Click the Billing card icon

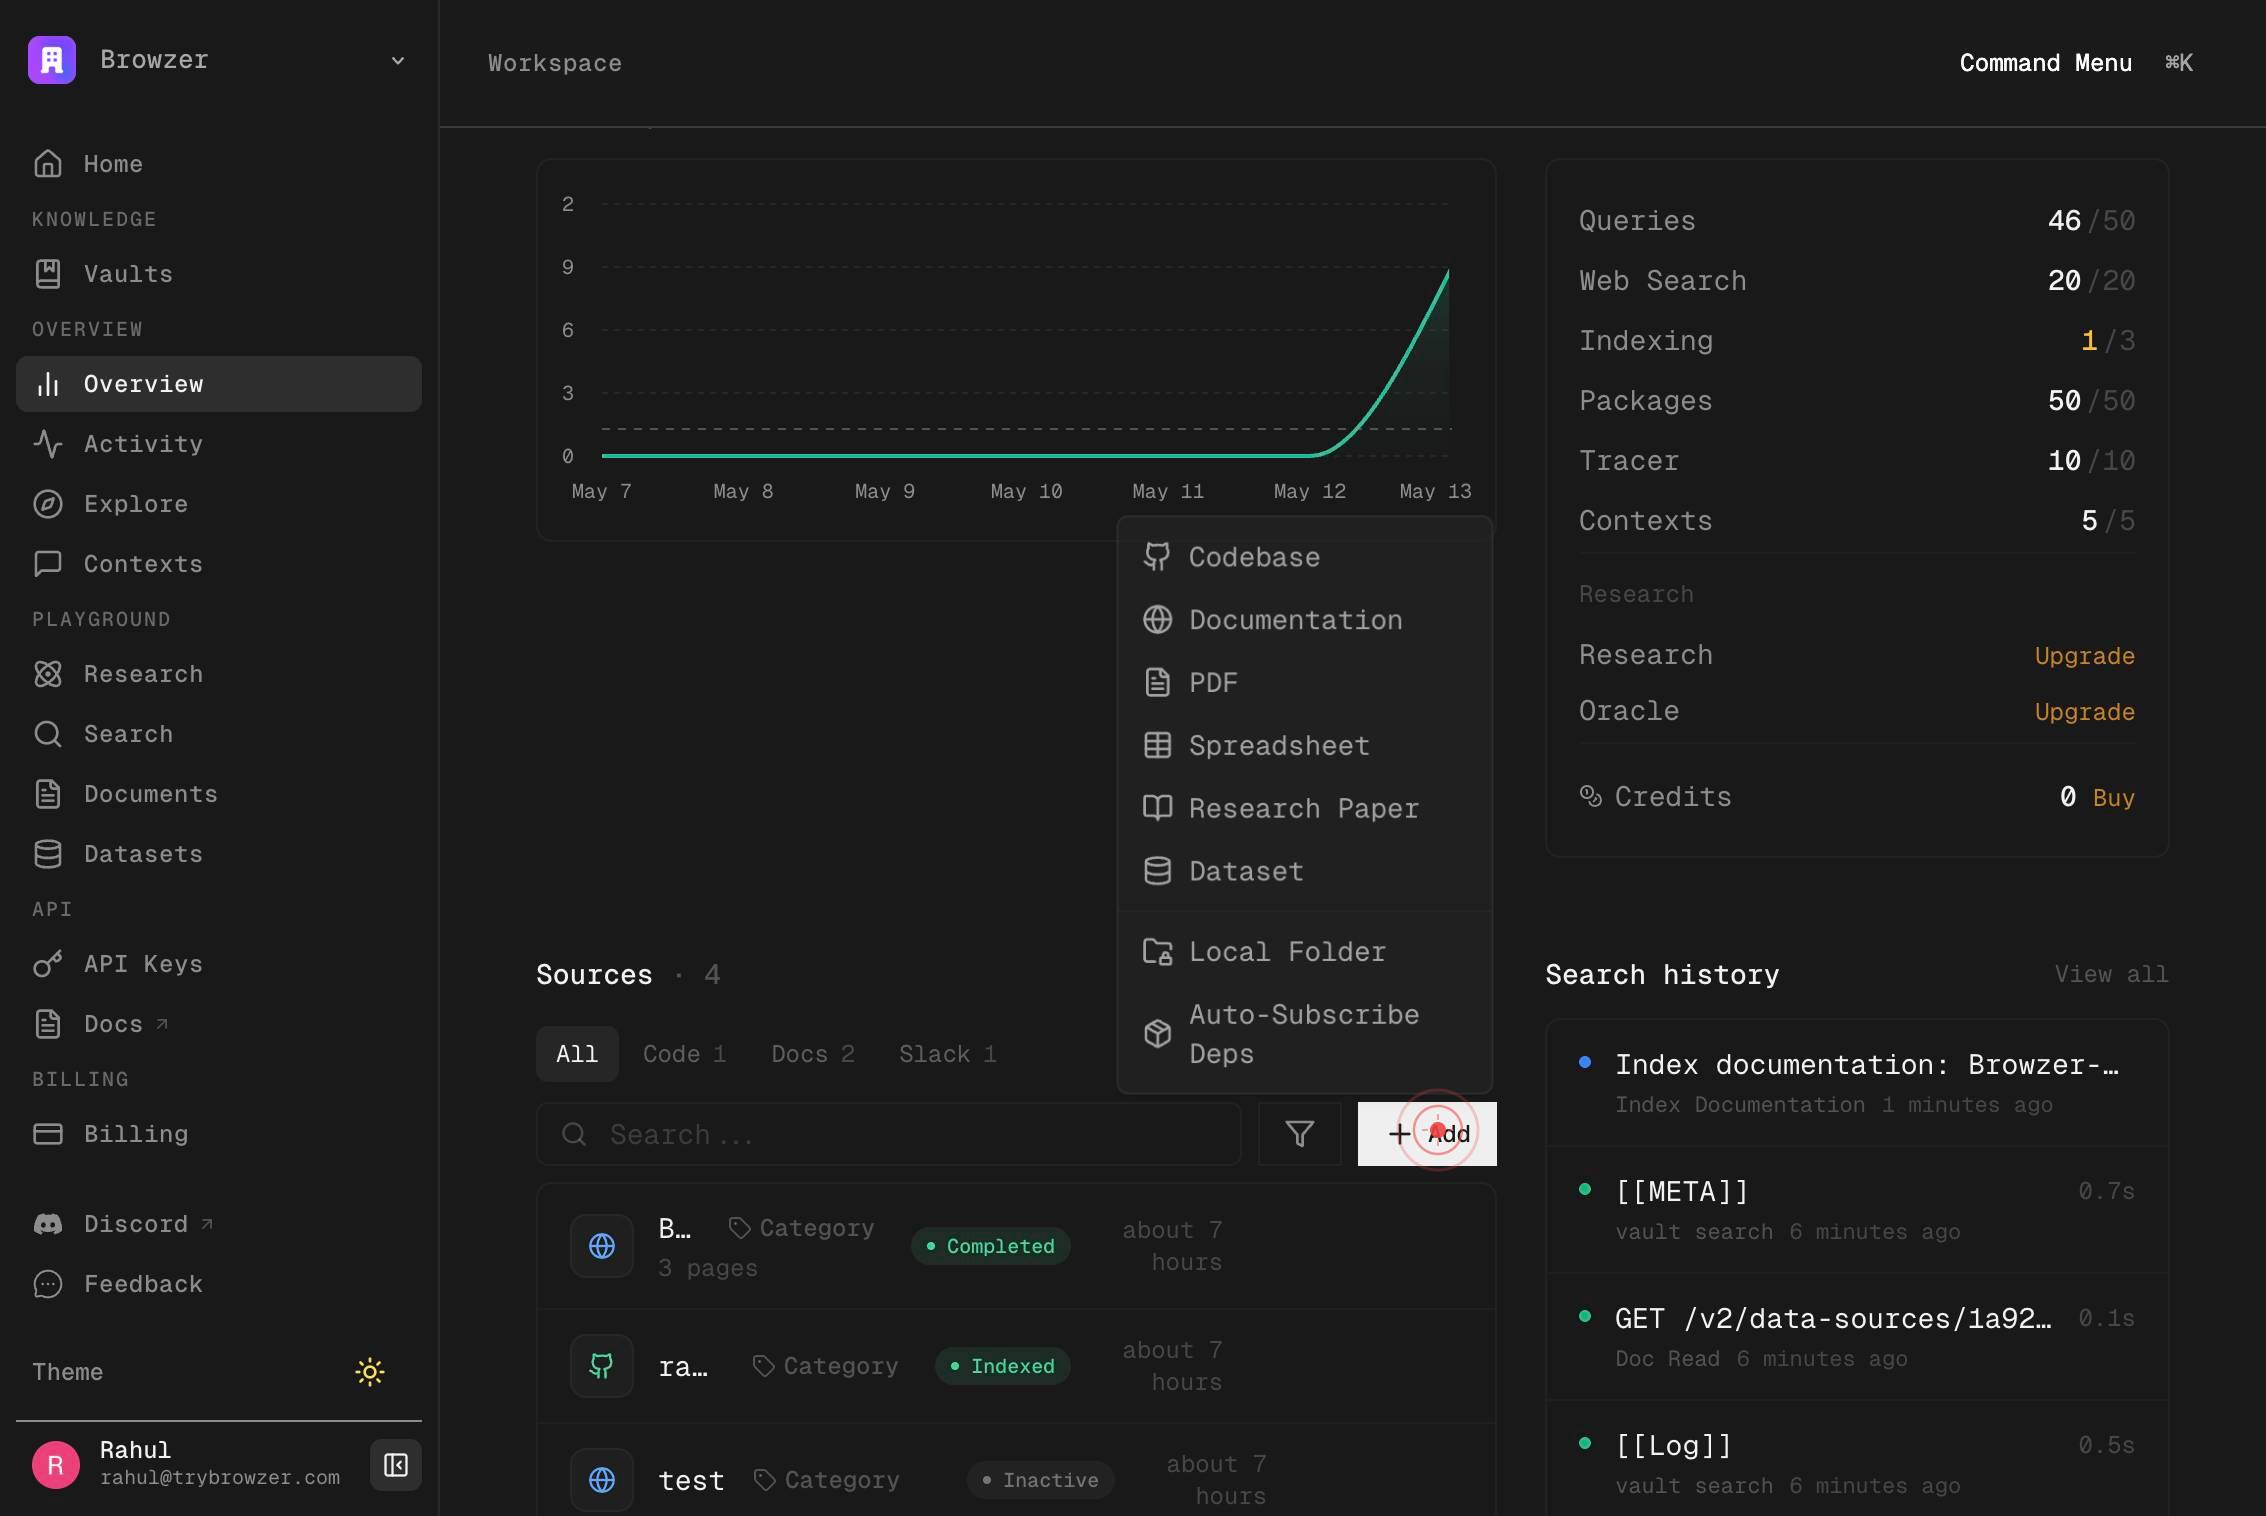[48, 1134]
